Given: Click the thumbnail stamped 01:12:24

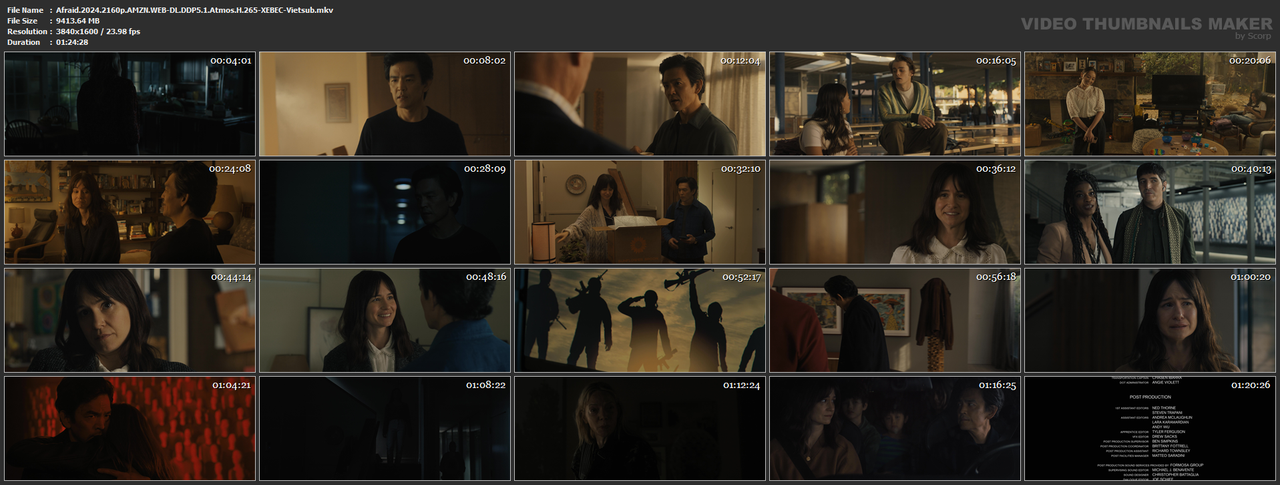Looking at the screenshot, I should 640,428.
